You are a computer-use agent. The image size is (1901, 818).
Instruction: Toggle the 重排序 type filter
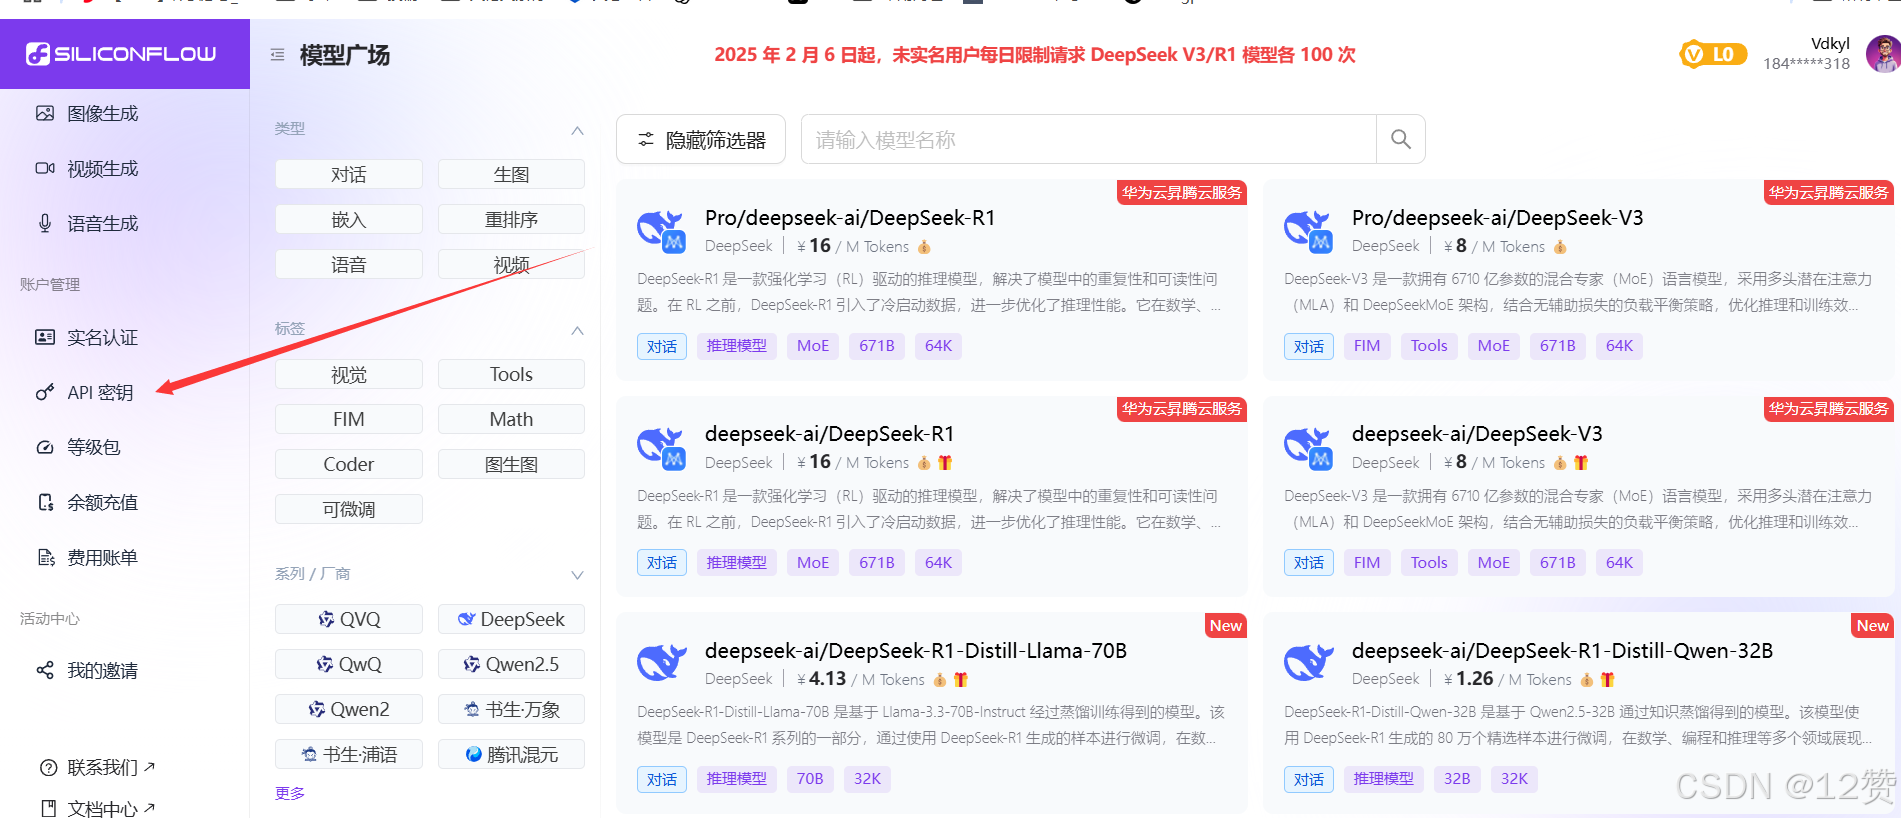tap(511, 219)
